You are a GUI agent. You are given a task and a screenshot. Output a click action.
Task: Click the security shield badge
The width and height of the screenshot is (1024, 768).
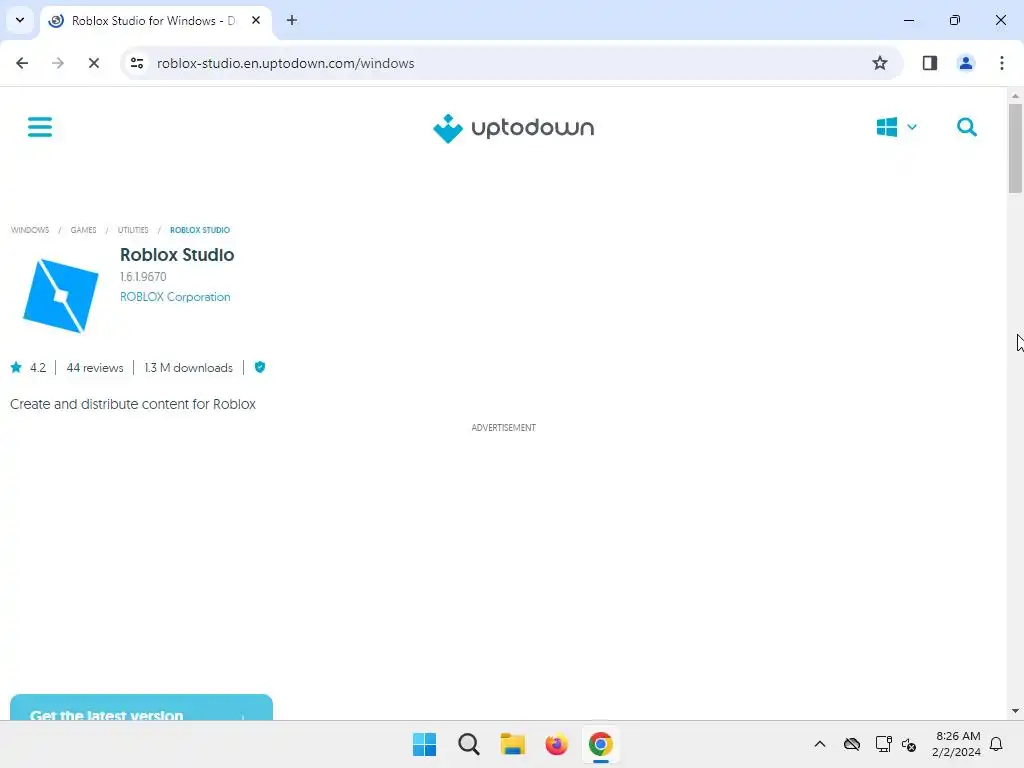coord(260,367)
